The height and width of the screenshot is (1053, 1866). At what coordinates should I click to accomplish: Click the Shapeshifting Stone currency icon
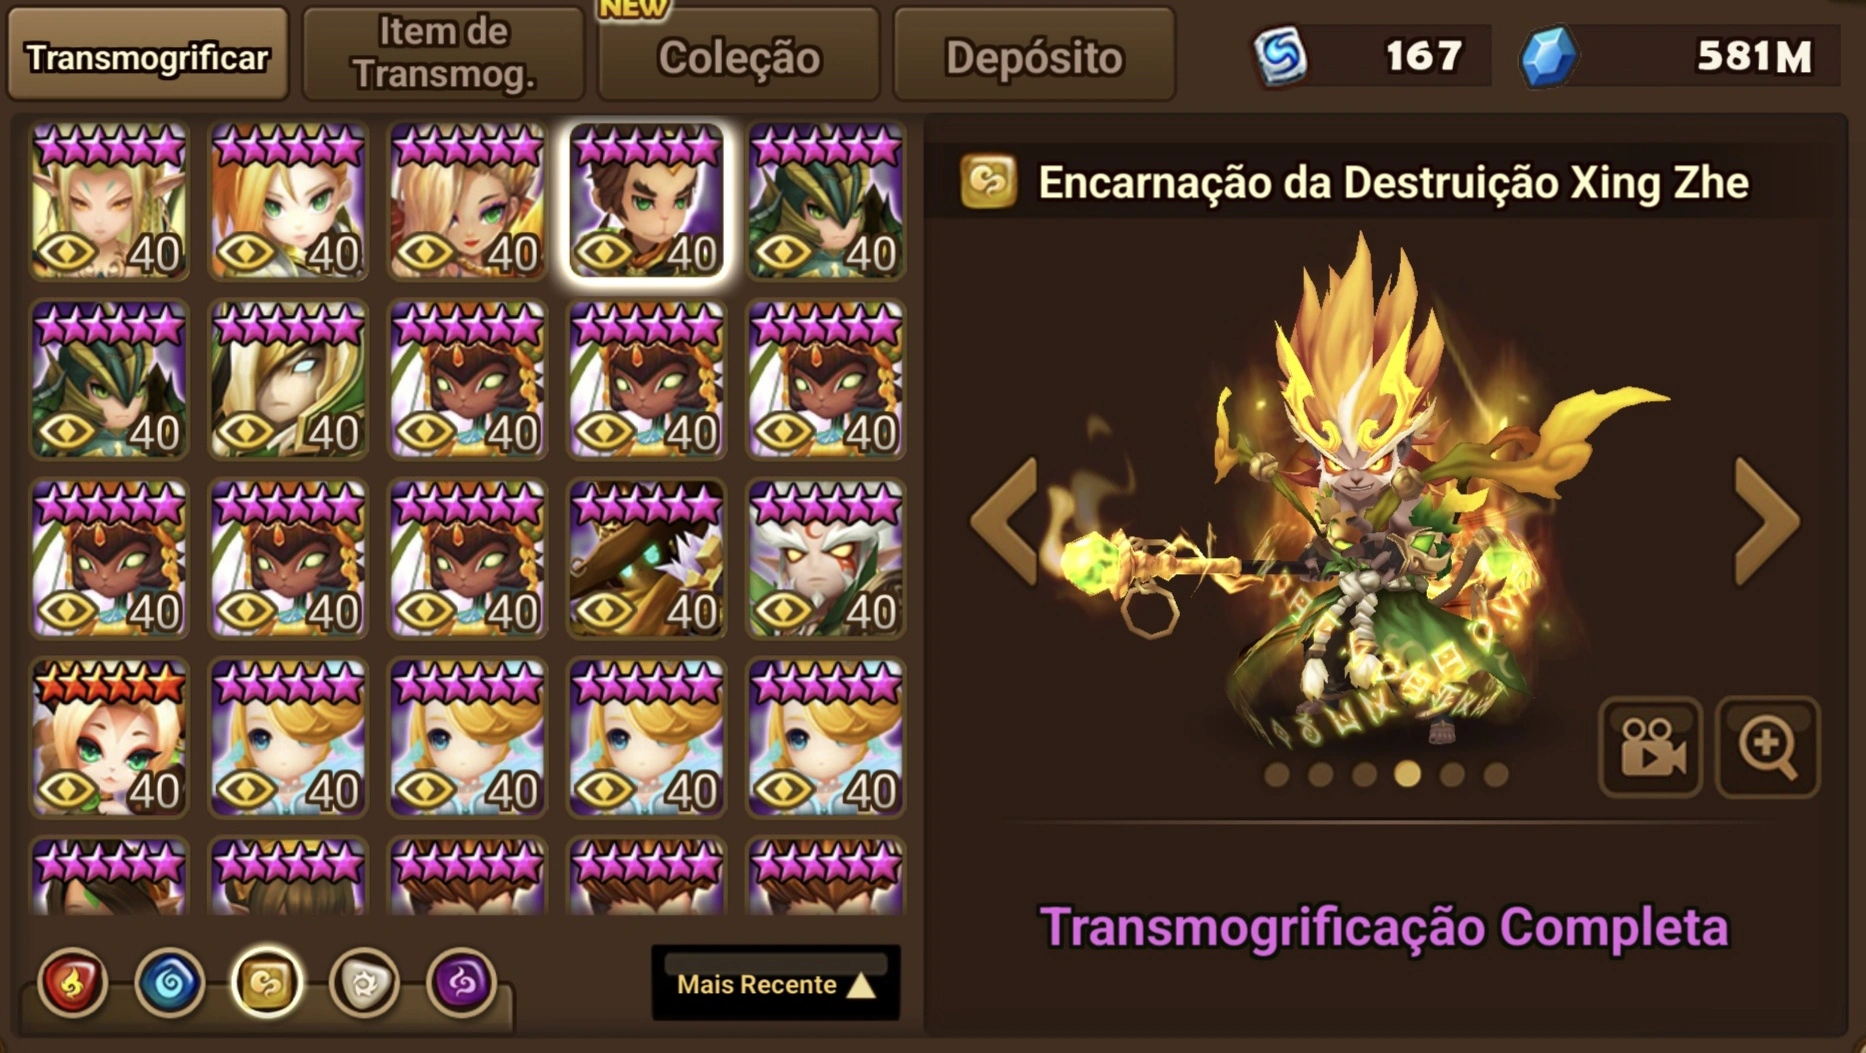[1280, 56]
